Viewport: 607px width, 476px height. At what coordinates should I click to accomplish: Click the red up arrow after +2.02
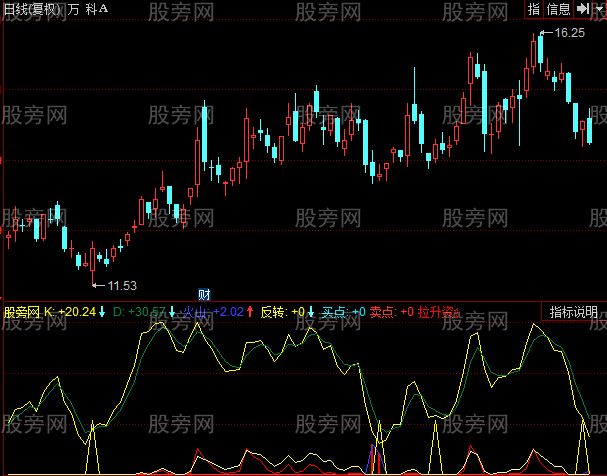(x=249, y=312)
